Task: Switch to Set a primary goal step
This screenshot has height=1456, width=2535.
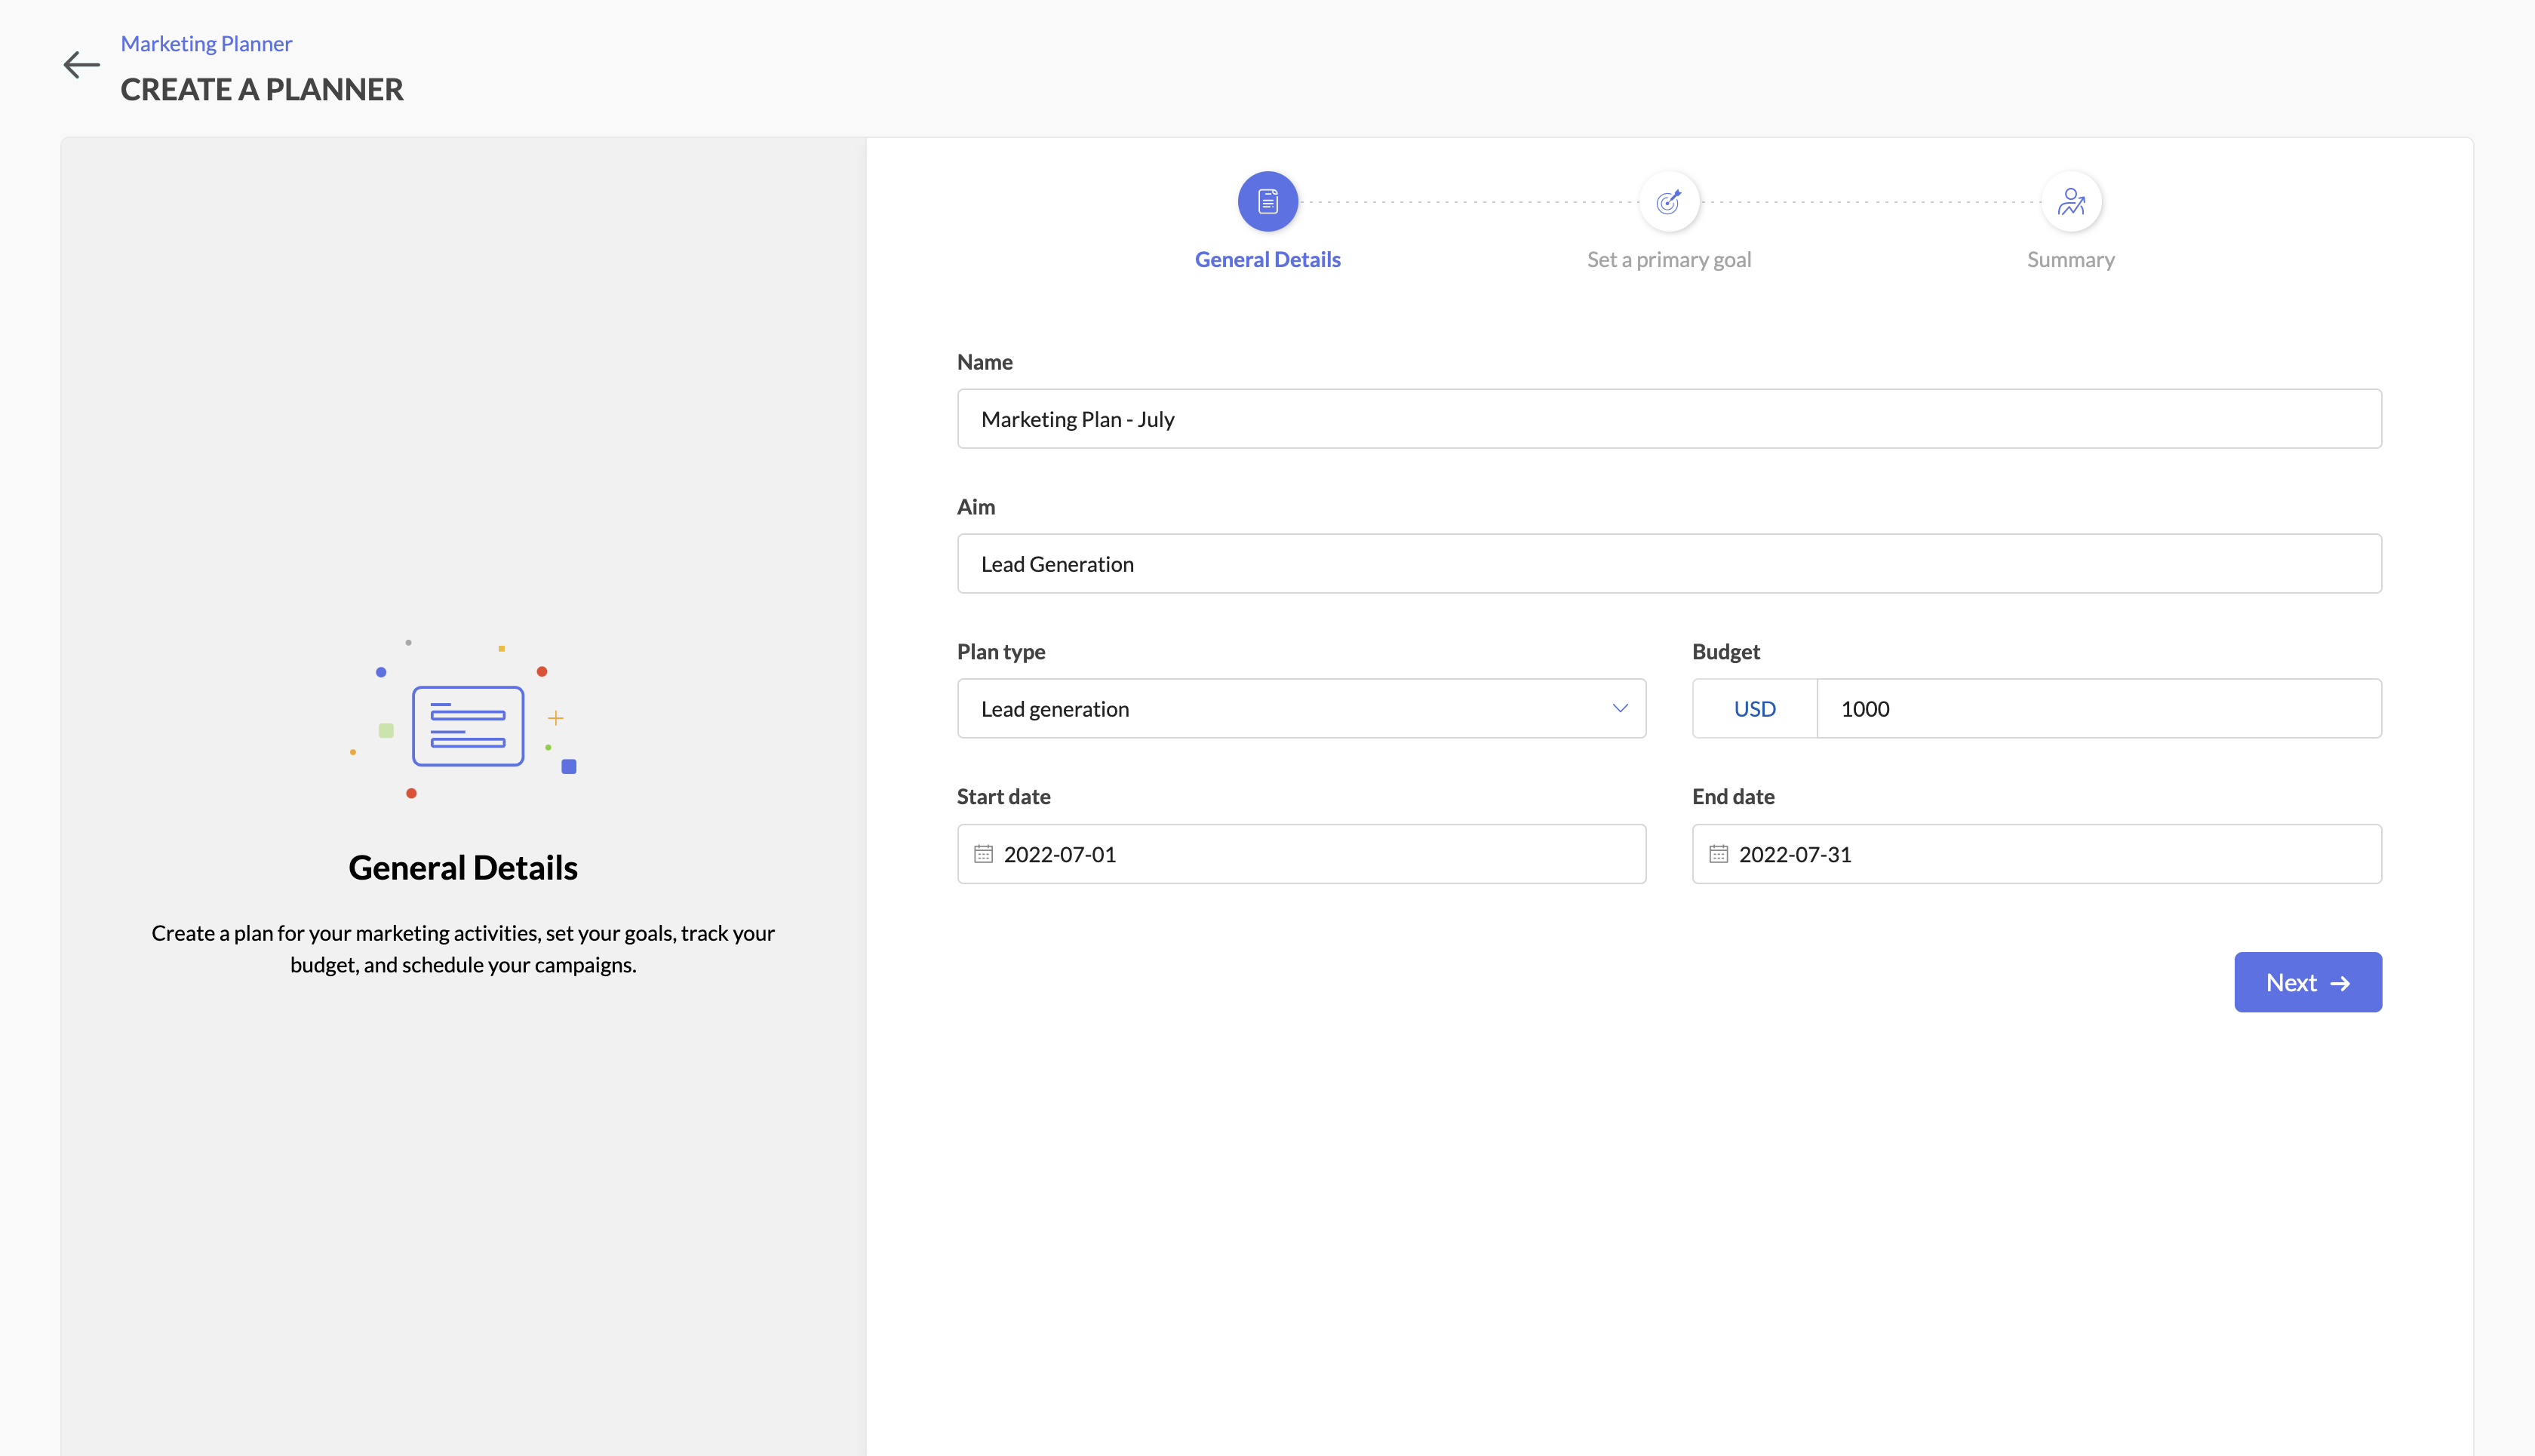Action: tap(1669, 259)
